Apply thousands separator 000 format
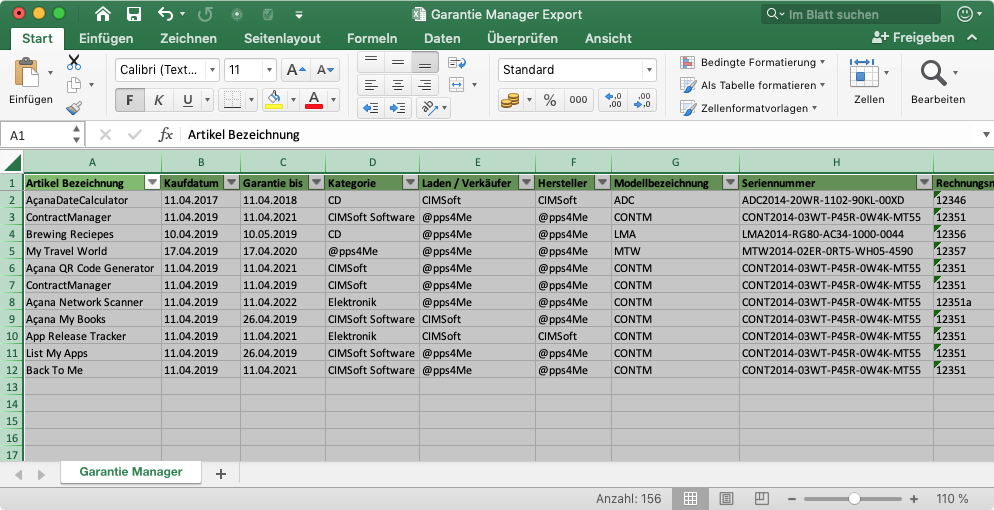This screenshot has height=510, width=994. (578, 100)
